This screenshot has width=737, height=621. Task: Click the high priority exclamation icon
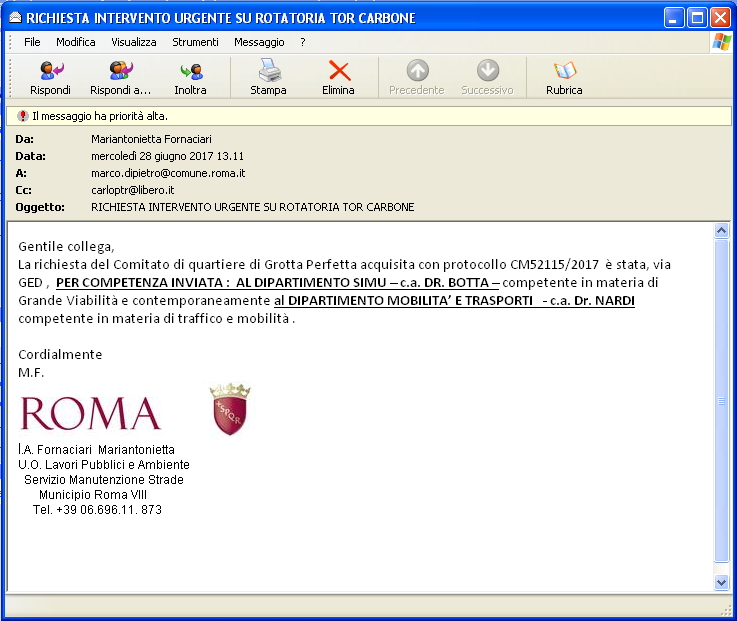coord(22,116)
